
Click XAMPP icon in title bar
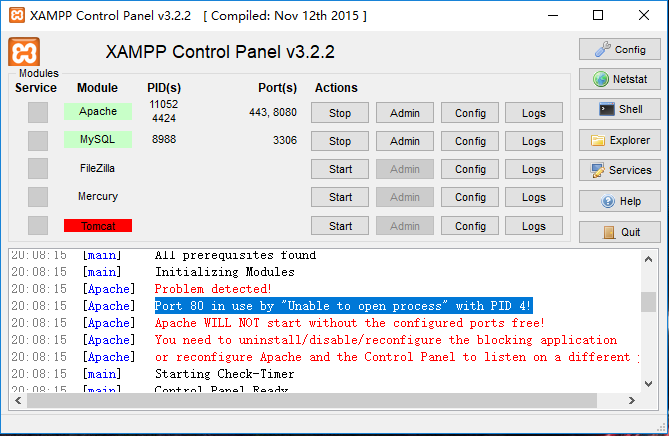(17, 15)
